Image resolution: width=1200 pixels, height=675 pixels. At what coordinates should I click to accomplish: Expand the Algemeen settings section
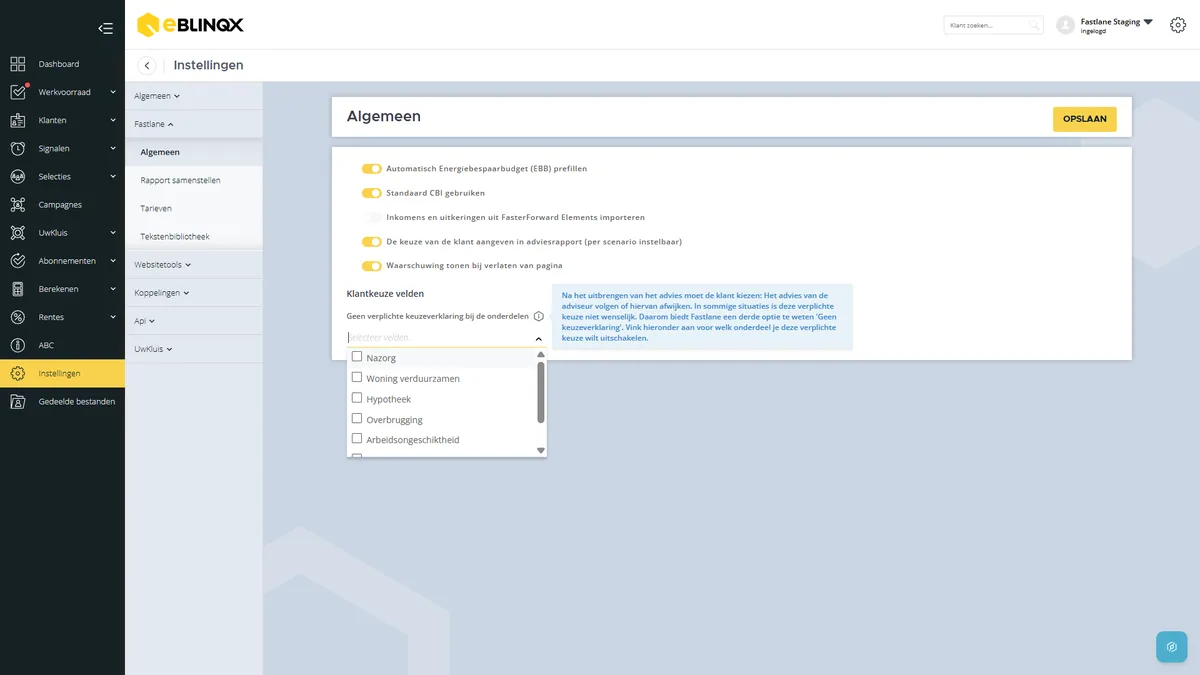[157, 96]
